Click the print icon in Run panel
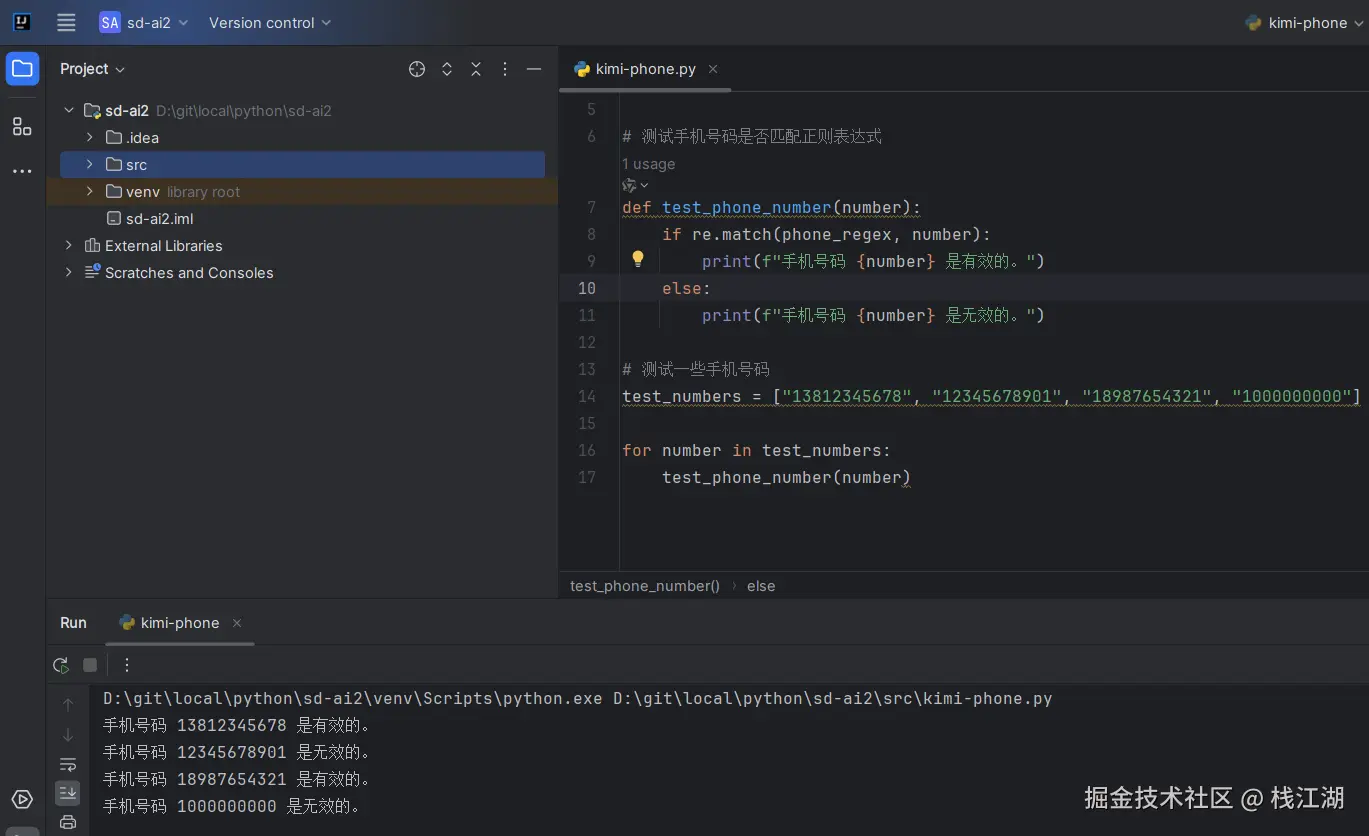1369x836 pixels. [68, 822]
